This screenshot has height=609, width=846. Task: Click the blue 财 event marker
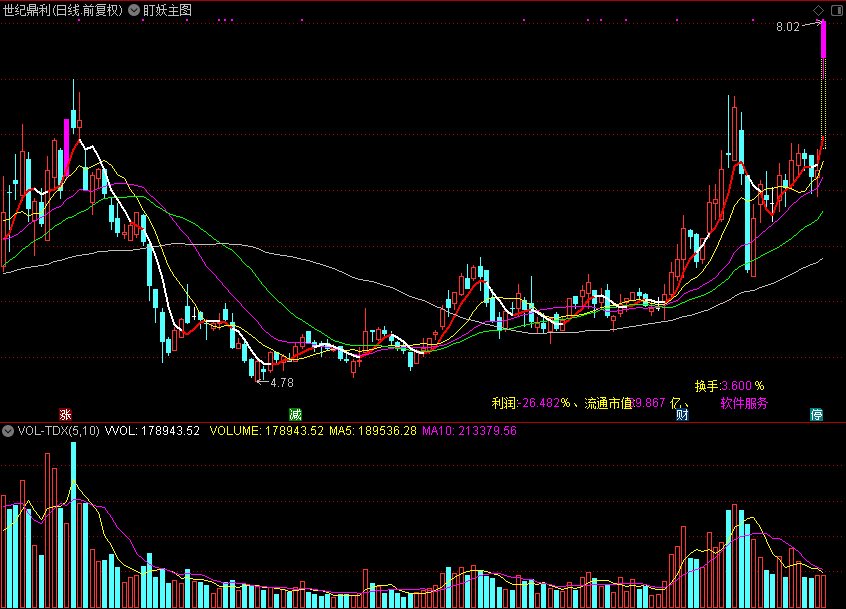(x=683, y=414)
